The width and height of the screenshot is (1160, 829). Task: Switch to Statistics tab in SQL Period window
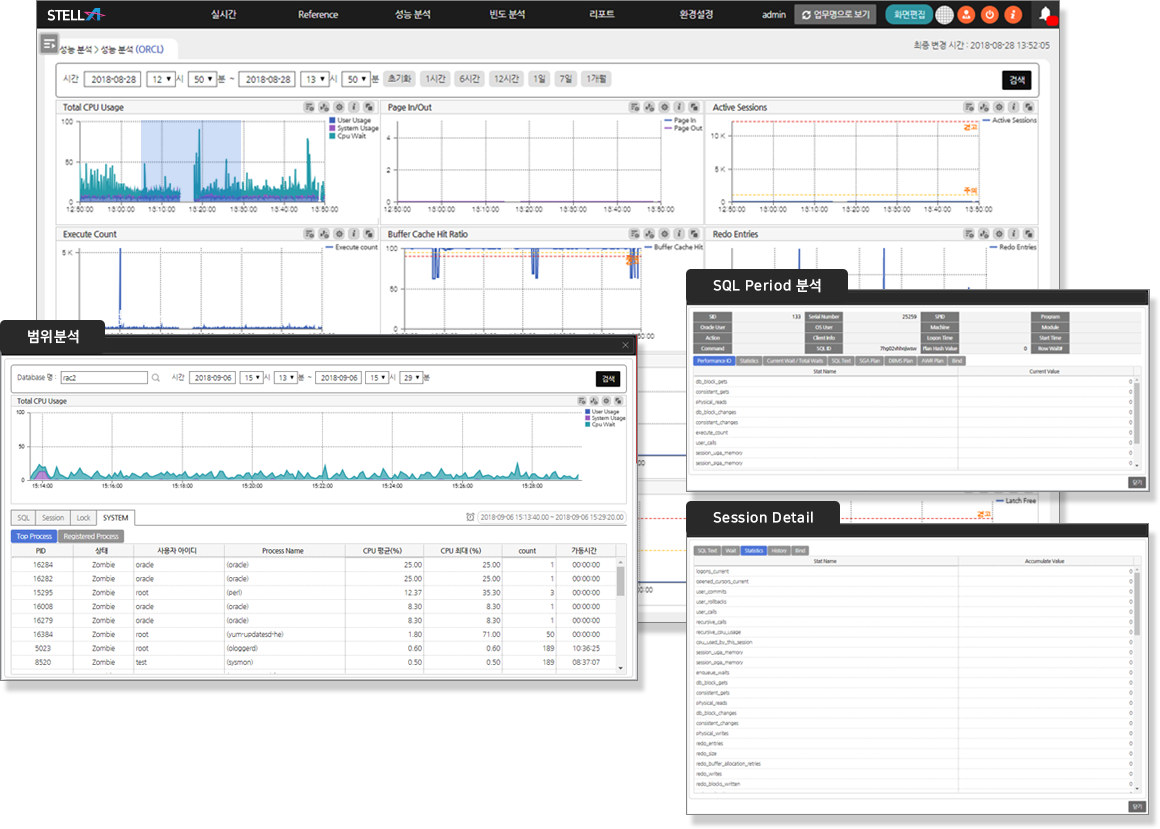click(x=749, y=361)
